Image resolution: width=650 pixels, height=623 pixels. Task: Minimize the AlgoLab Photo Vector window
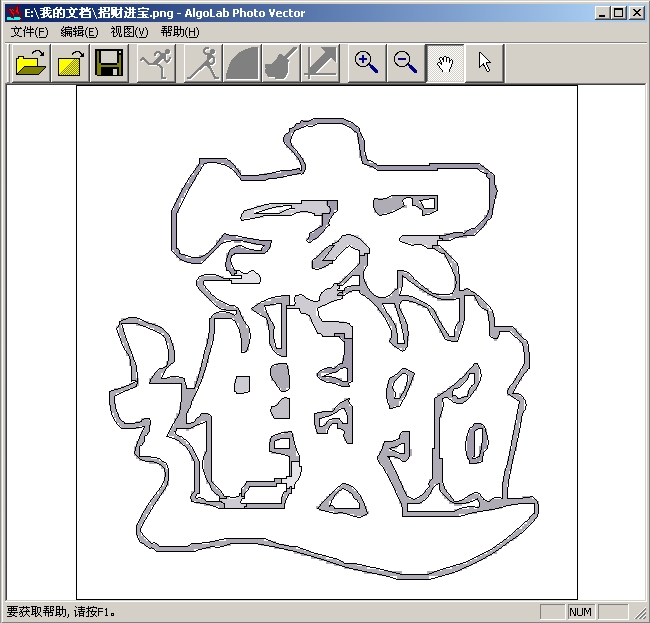603,13
